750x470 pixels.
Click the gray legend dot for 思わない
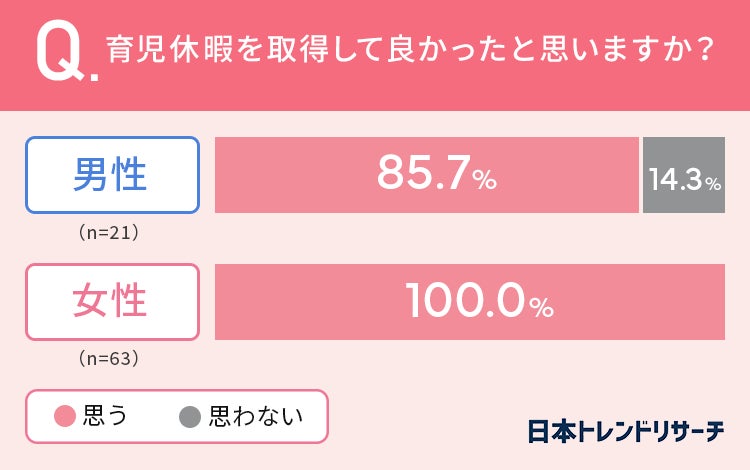pos(190,416)
